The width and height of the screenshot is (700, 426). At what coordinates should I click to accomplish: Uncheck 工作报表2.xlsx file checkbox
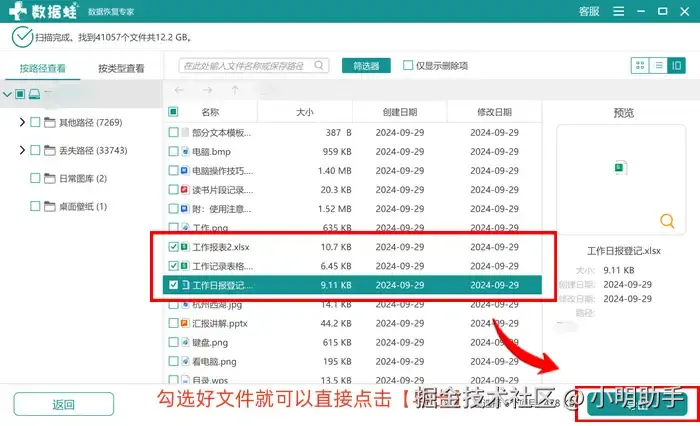(x=173, y=246)
